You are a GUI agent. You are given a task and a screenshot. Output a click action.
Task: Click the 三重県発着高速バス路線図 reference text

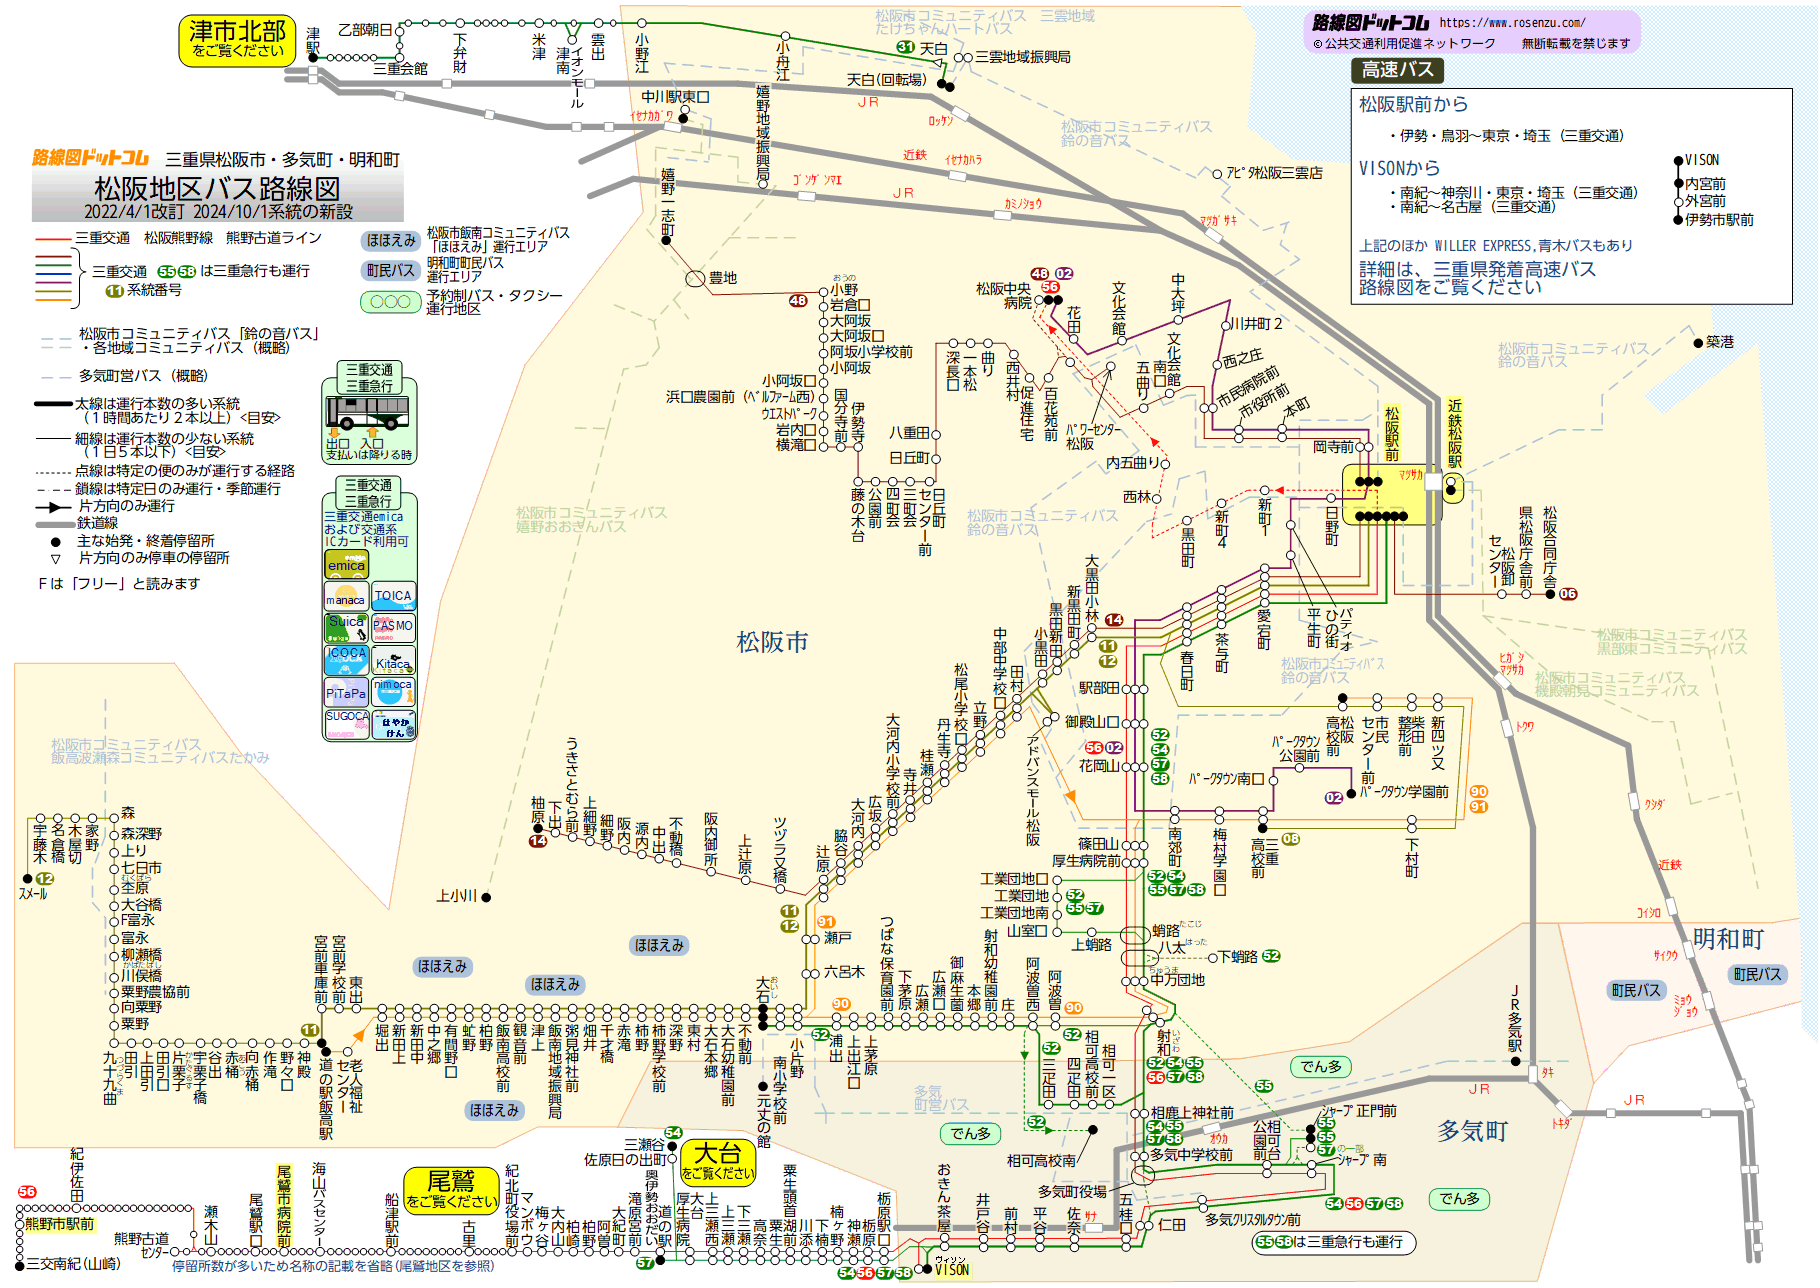pos(1477,278)
